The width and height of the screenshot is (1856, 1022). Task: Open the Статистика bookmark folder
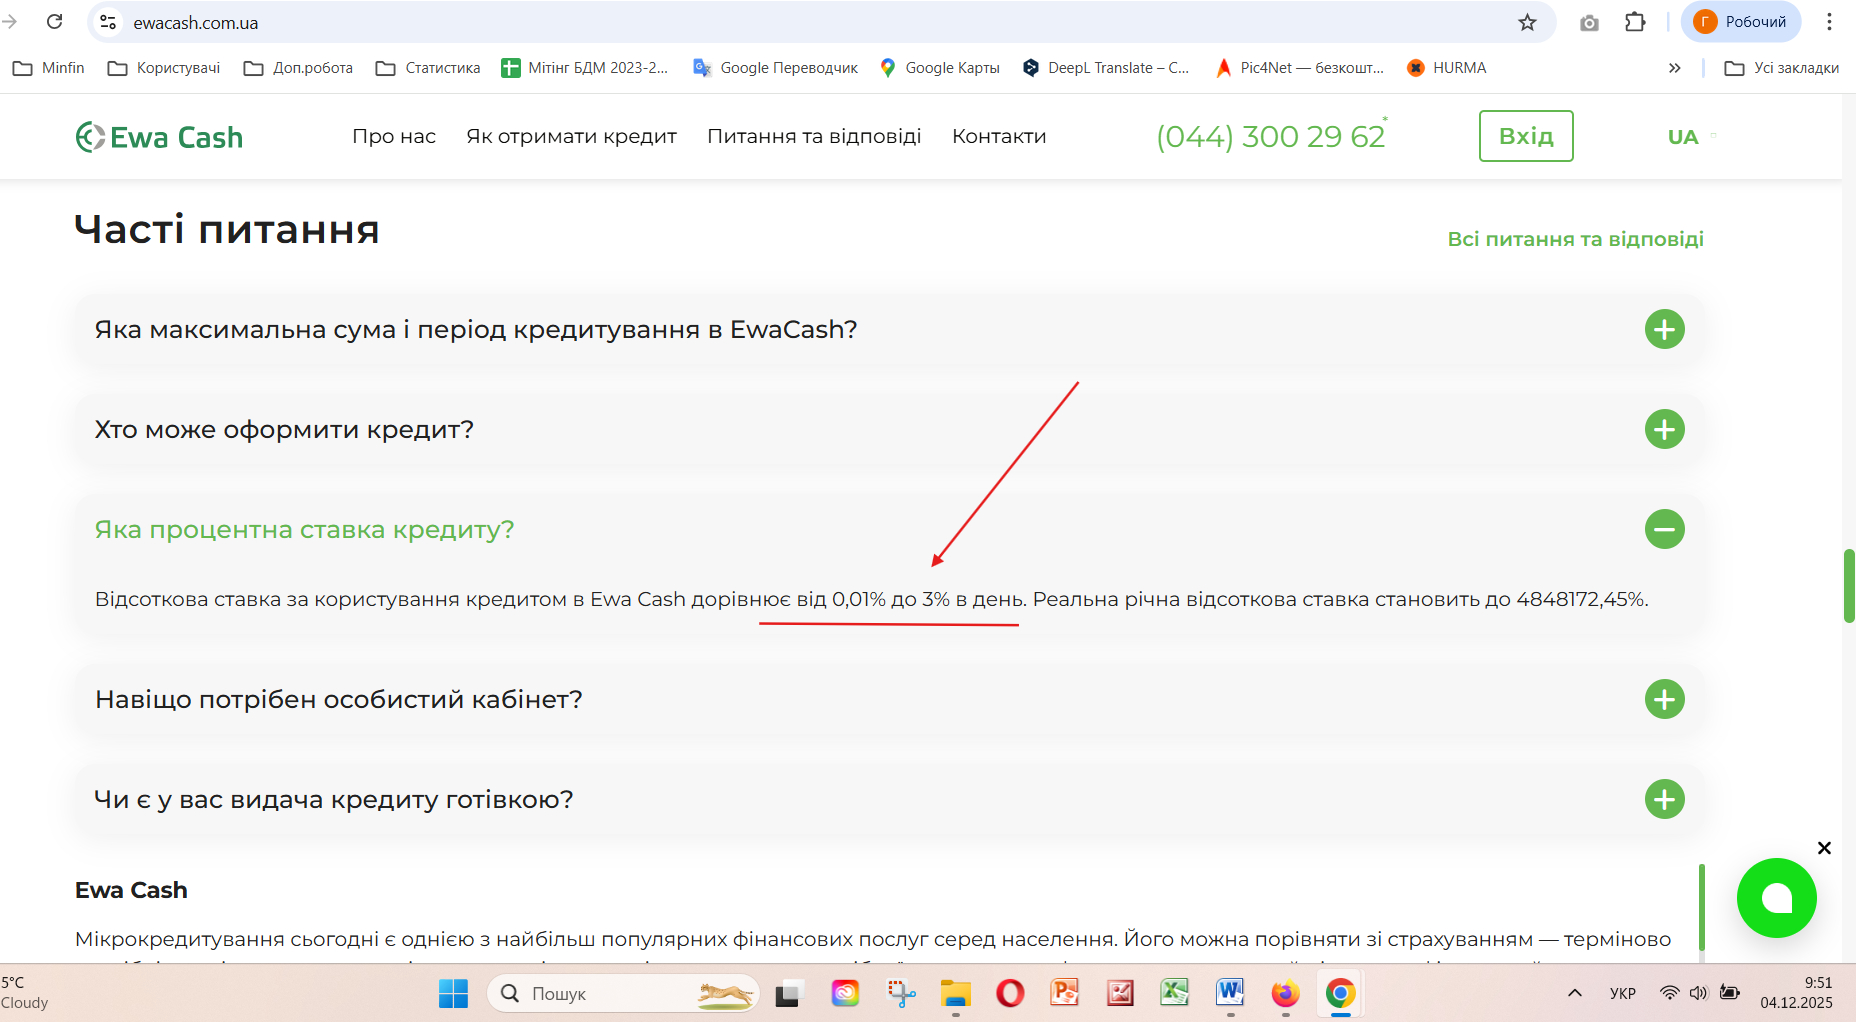(428, 68)
